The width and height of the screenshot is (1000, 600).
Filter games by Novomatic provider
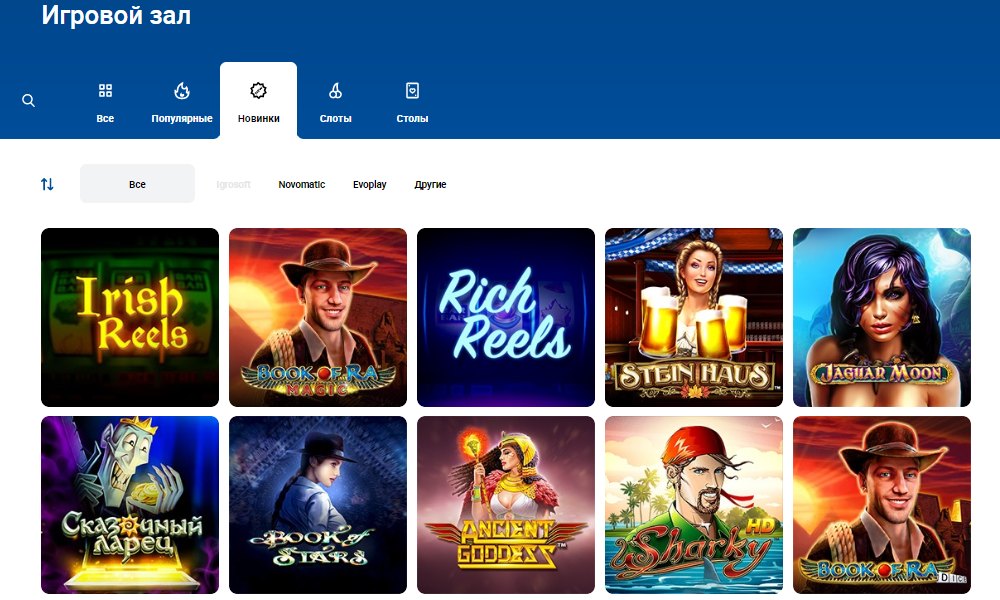pos(301,185)
